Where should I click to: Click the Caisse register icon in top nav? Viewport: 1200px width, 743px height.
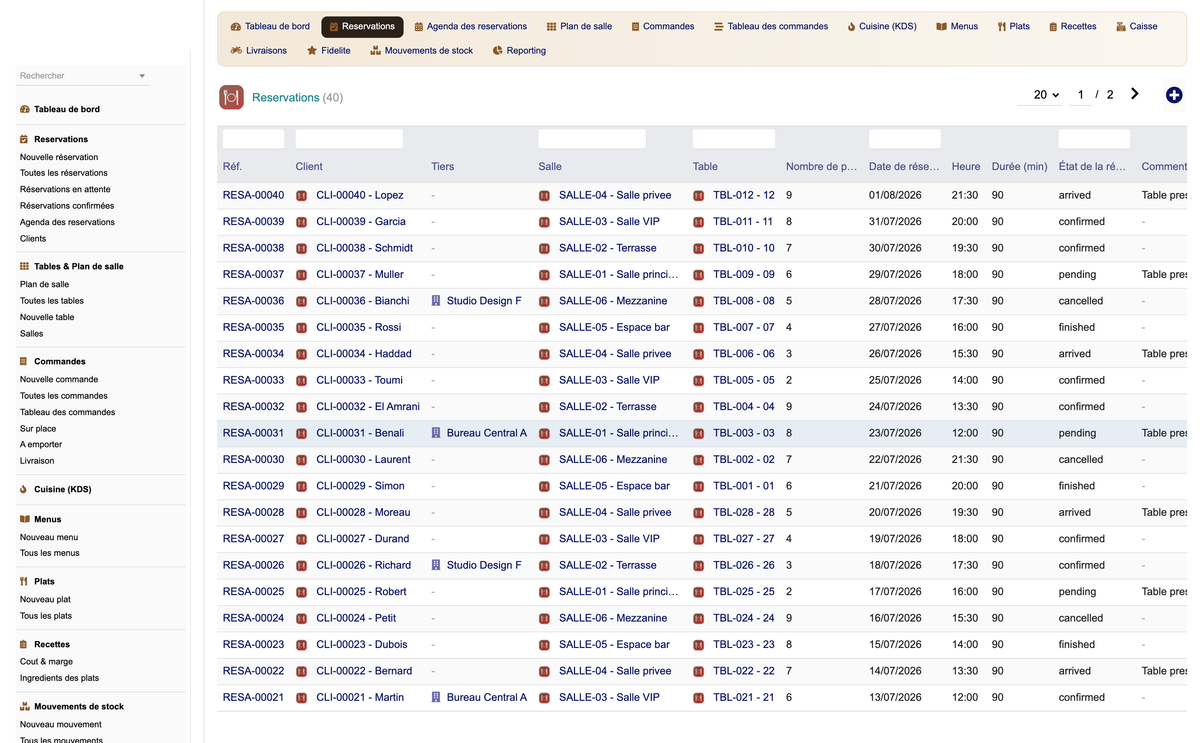click(x=1121, y=27)
